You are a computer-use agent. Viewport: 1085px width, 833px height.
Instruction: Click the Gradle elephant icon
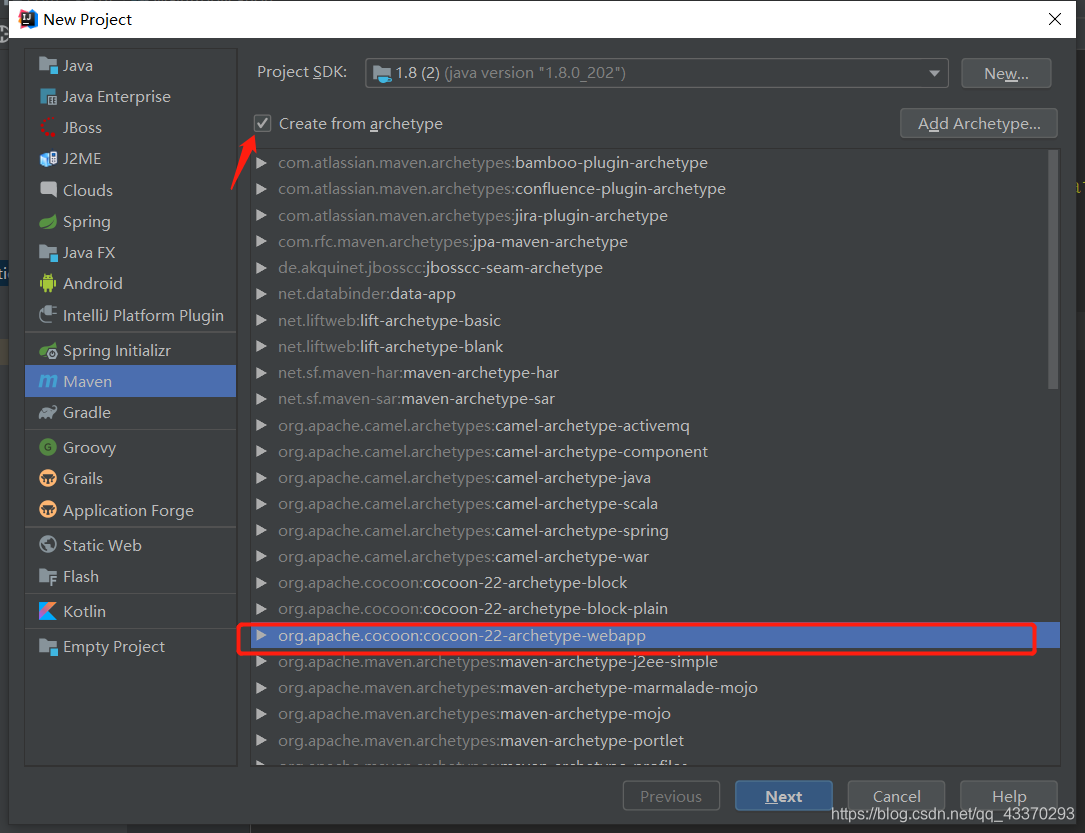coord(48,412)
